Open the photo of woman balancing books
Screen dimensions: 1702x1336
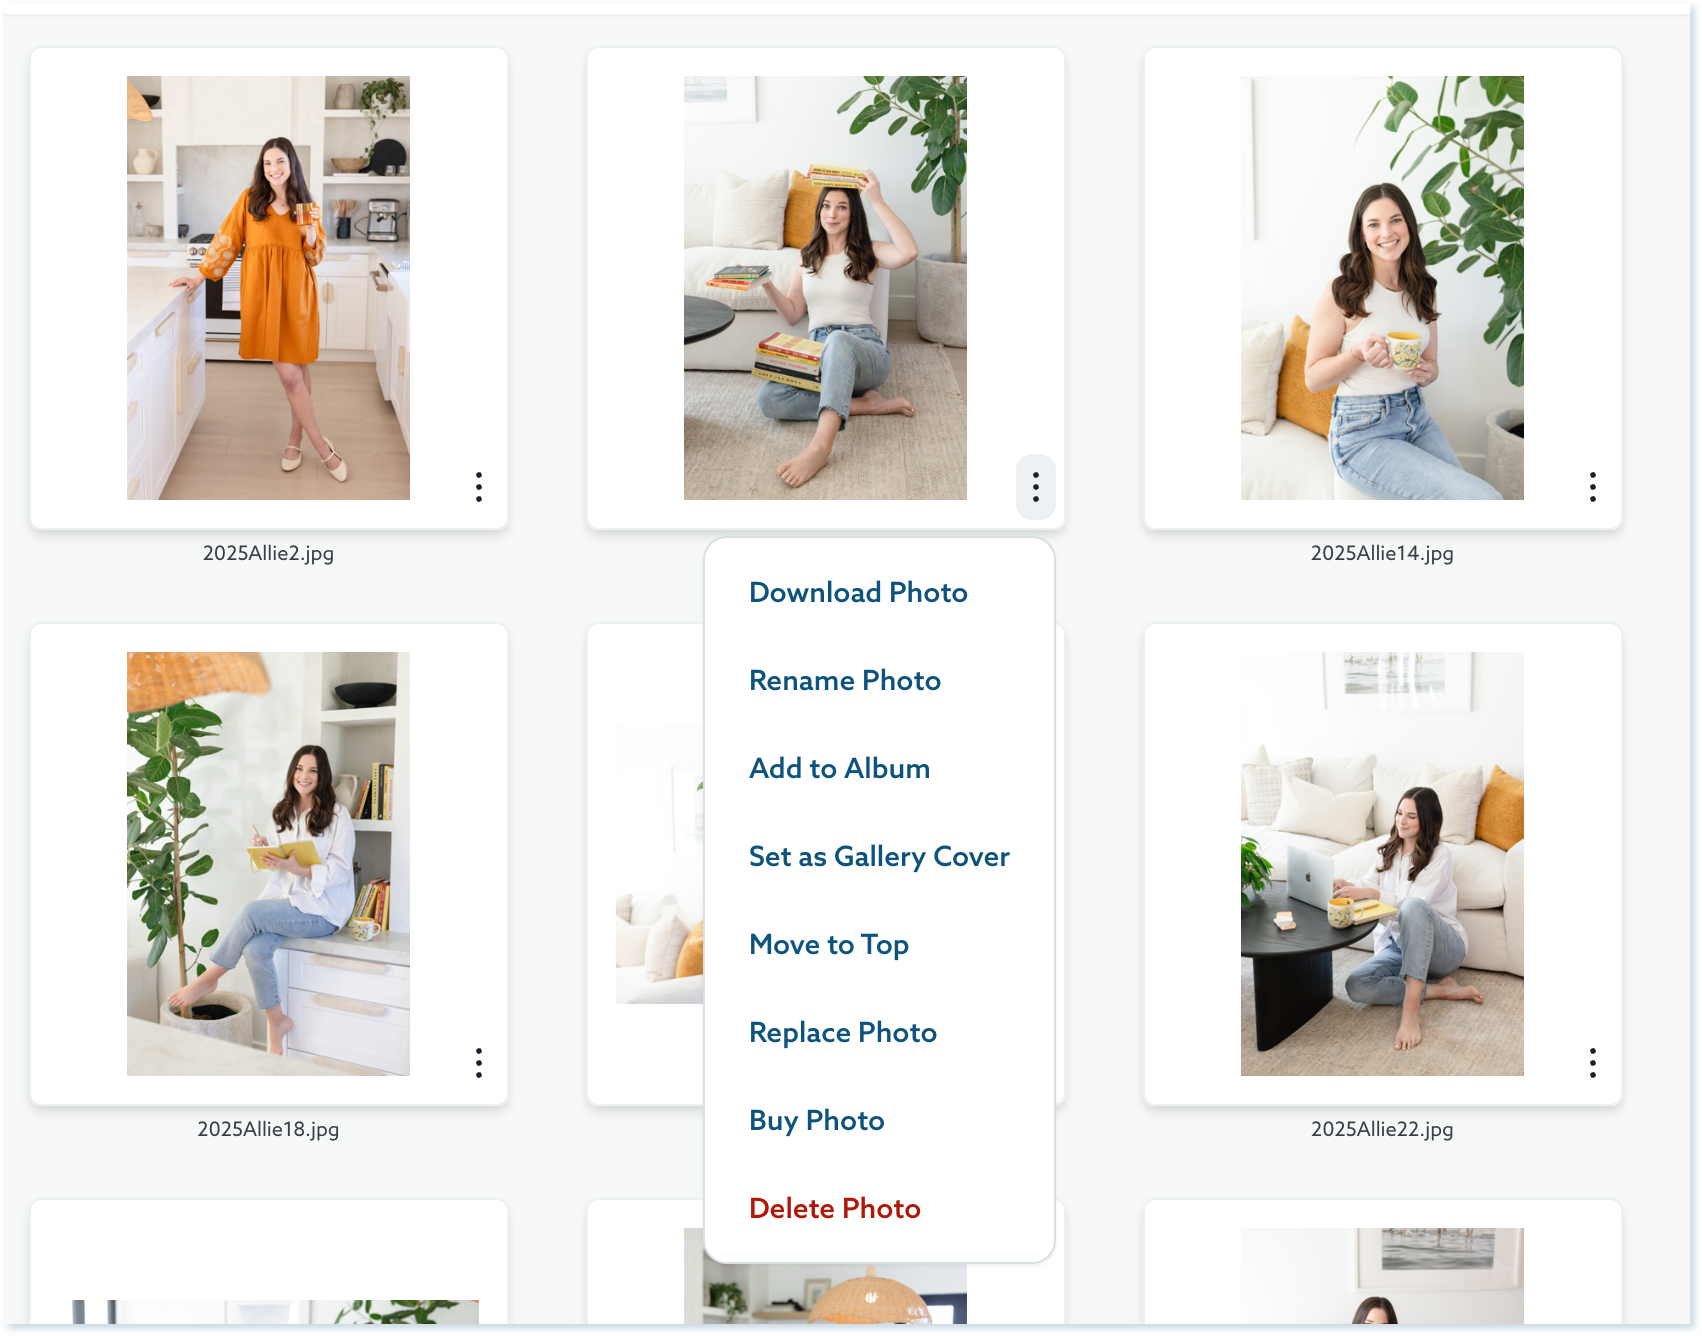[825, 288]
